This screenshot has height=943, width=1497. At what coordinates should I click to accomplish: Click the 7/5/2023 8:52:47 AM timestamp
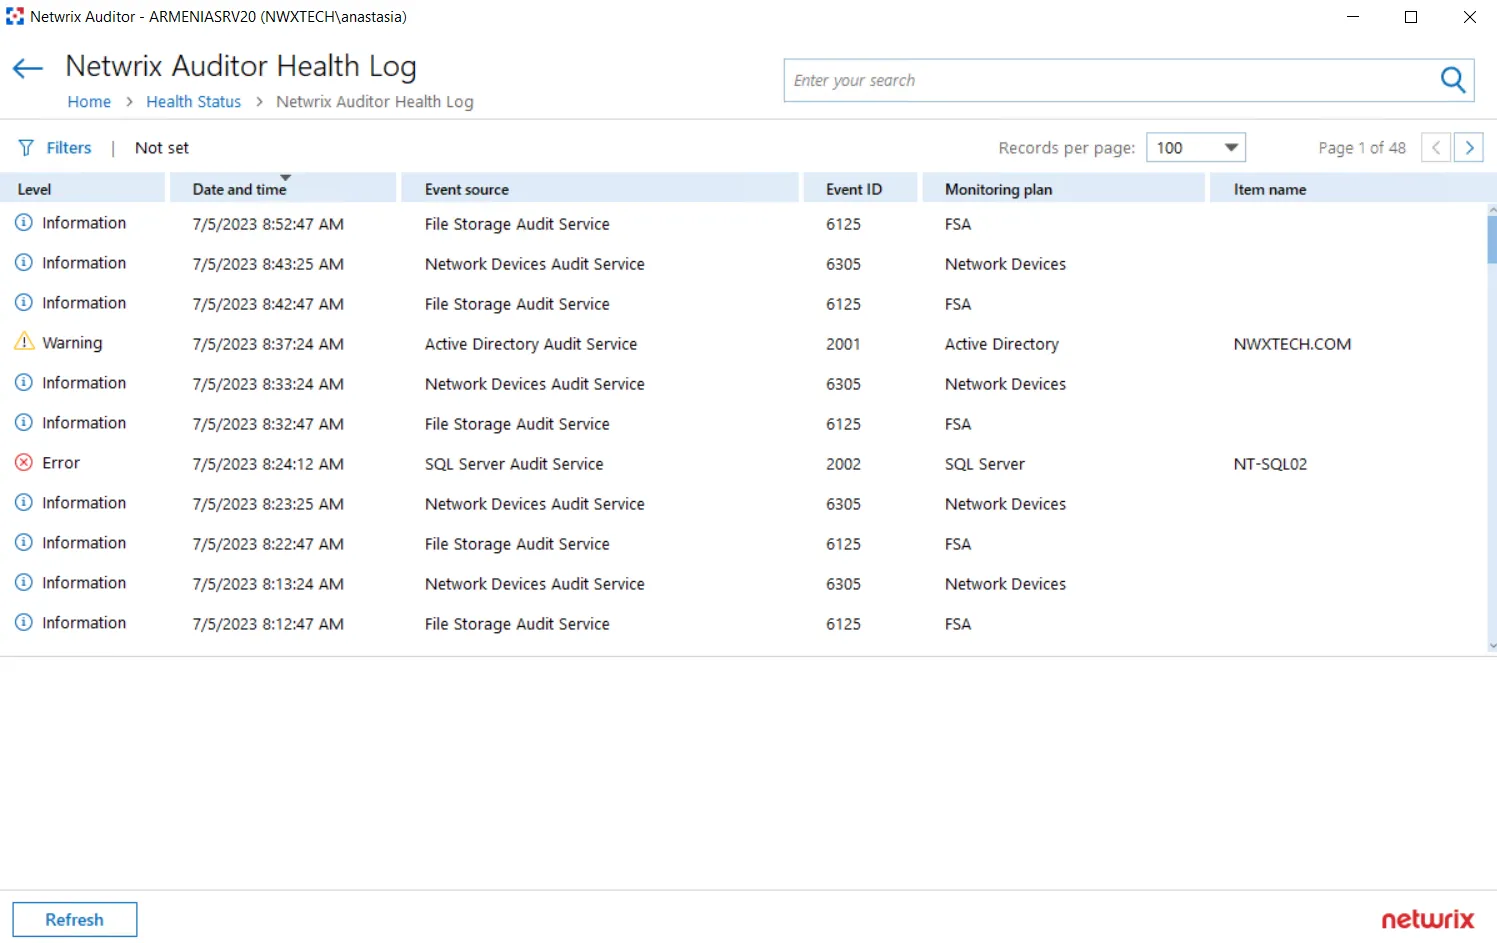(268, 224)
